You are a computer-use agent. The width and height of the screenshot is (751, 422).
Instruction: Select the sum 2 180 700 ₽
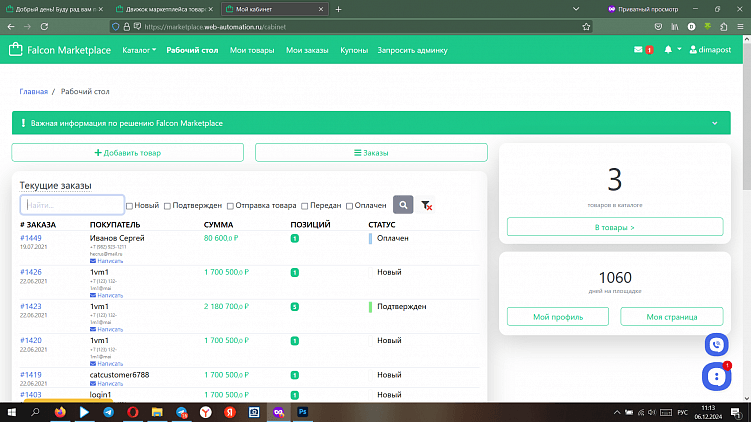227,306
